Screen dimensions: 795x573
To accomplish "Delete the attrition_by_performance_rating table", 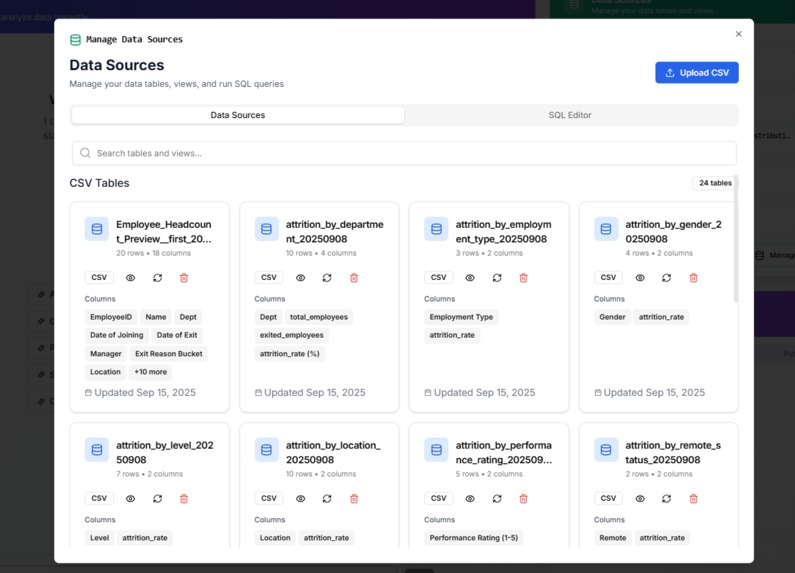I will point(523,498).
